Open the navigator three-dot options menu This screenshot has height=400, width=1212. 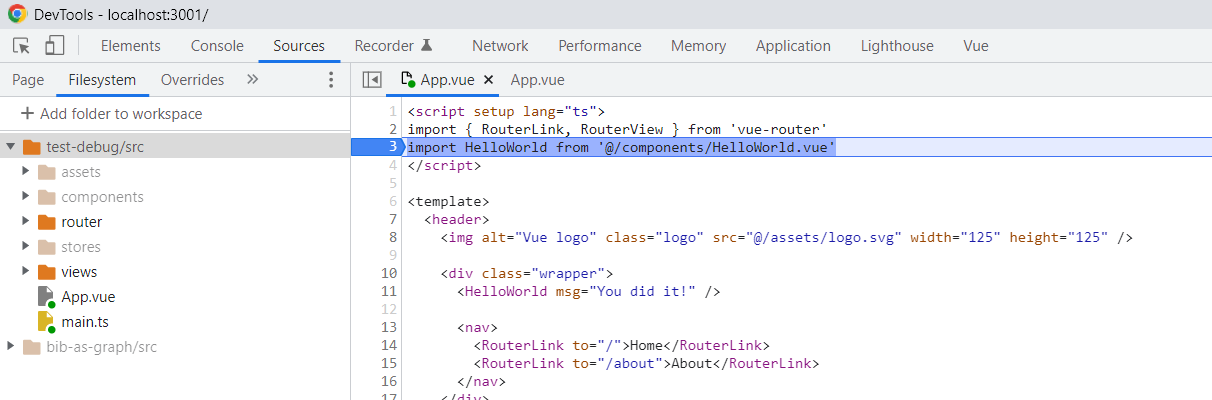(331, 80)
